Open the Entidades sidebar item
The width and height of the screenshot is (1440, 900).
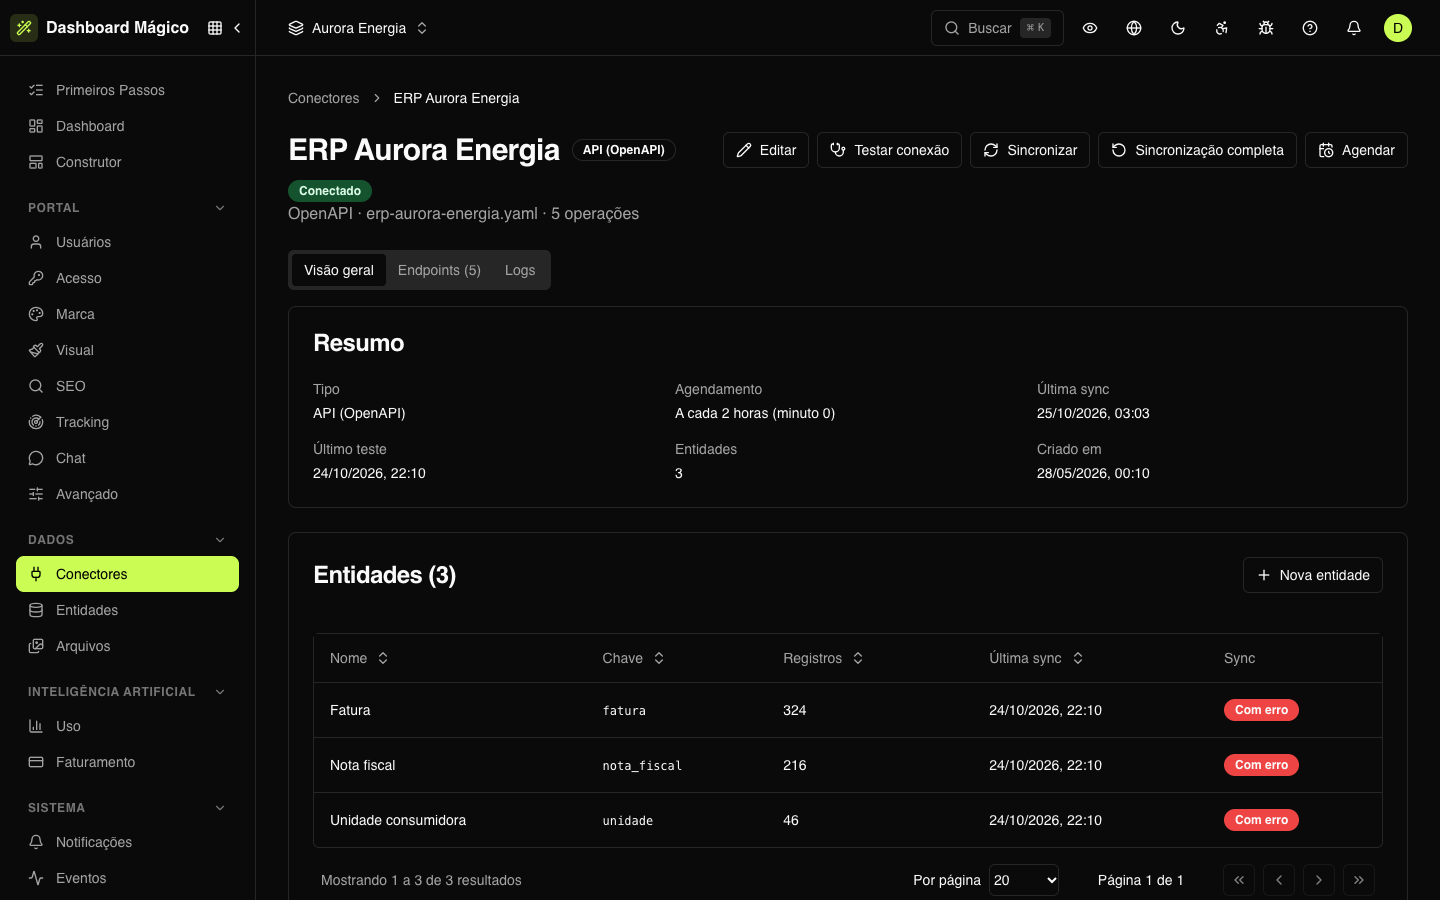(x=127, y=610)
